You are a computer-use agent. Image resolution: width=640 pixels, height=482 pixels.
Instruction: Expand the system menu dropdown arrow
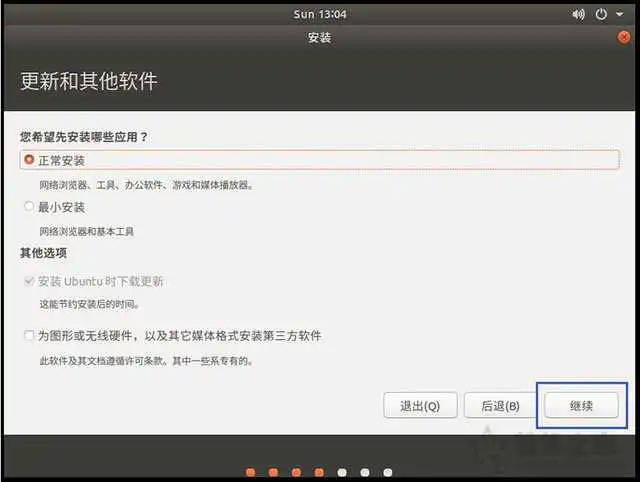[620, 14]
